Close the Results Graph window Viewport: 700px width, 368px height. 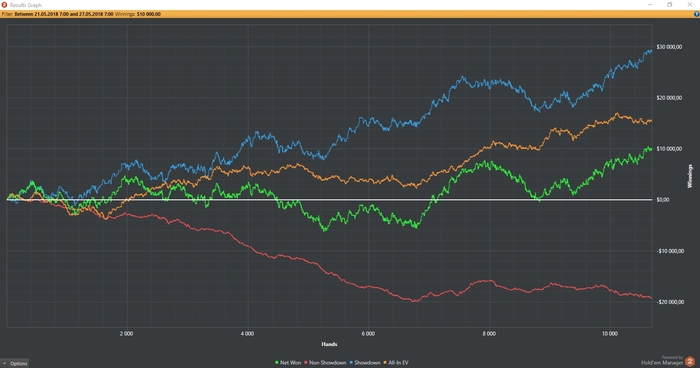click(x=690, y=4)
